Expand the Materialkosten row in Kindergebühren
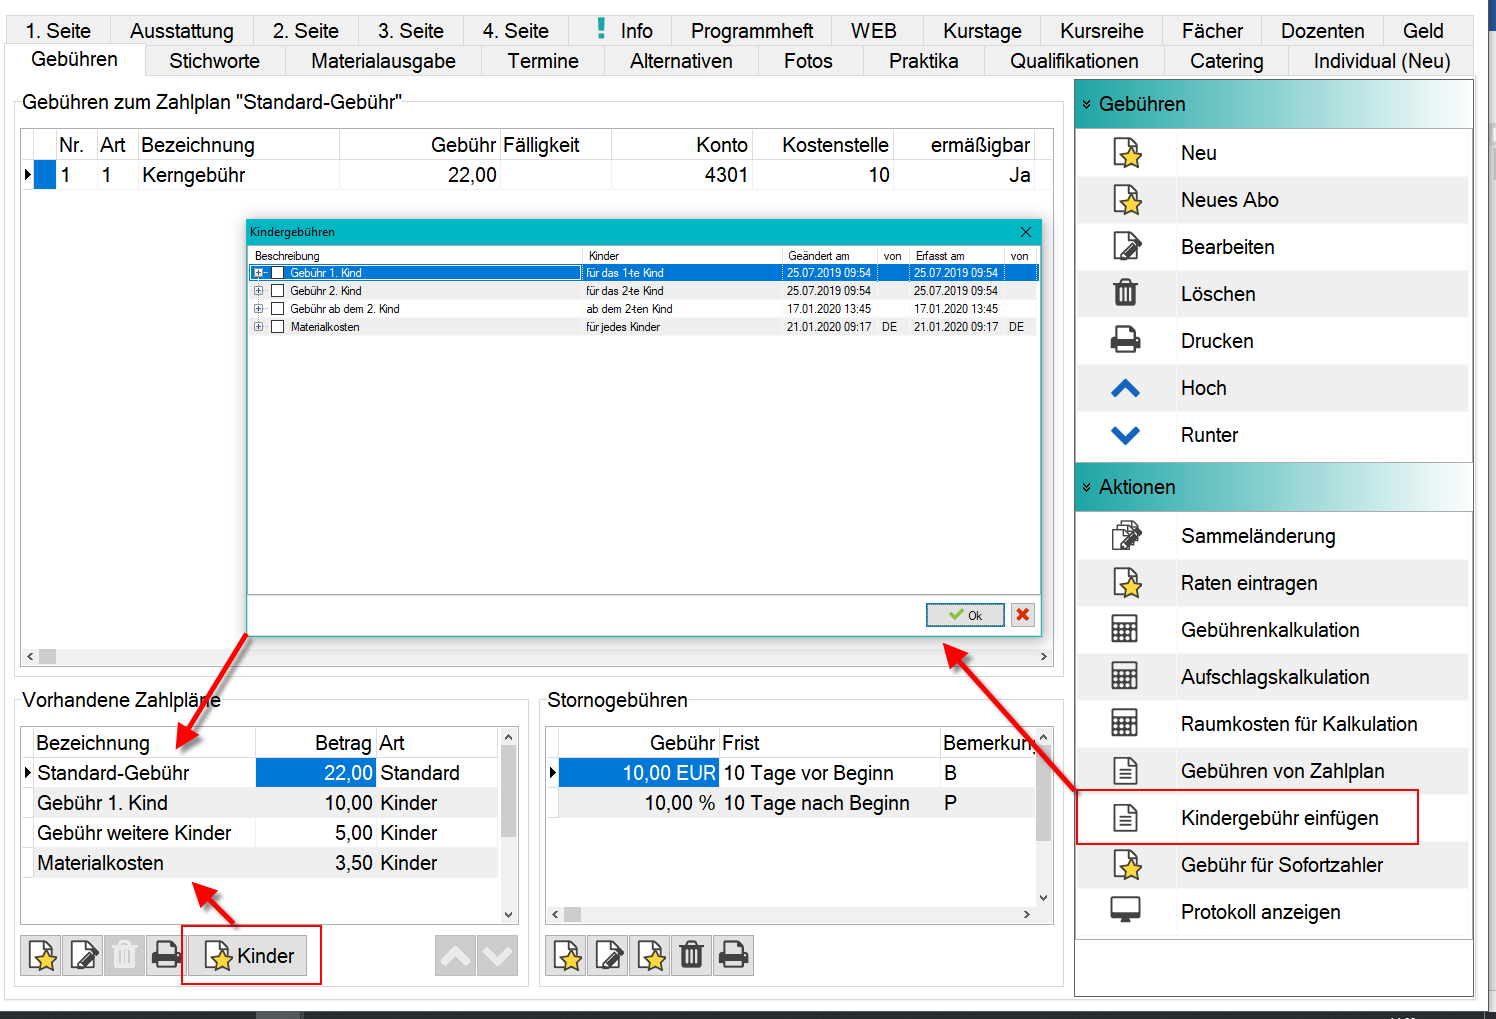This screenshot has width=1496, height=1019. pos(259,327)
